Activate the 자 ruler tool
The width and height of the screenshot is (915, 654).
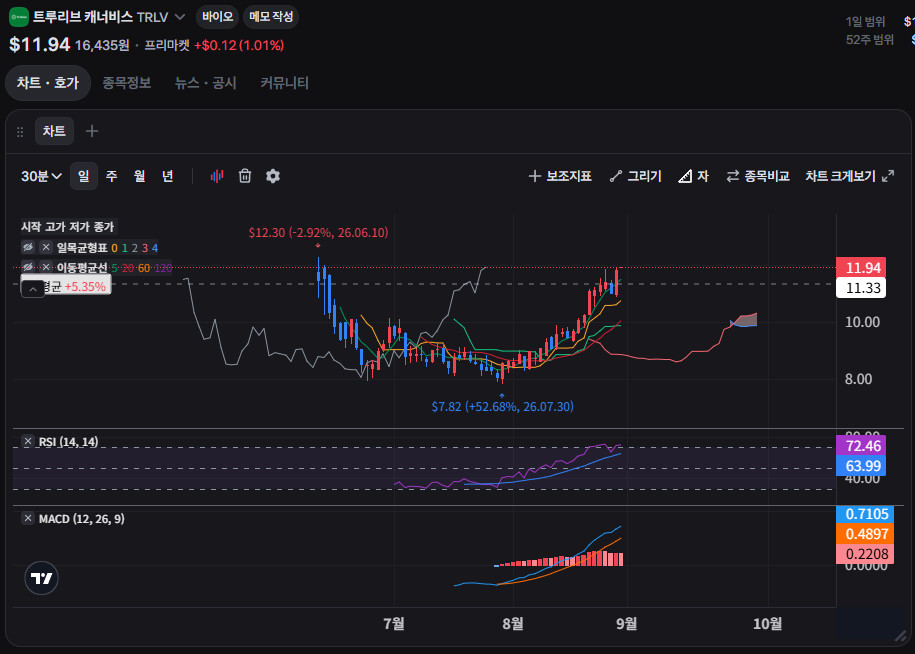pyautogui.click(x=694, y=176)
